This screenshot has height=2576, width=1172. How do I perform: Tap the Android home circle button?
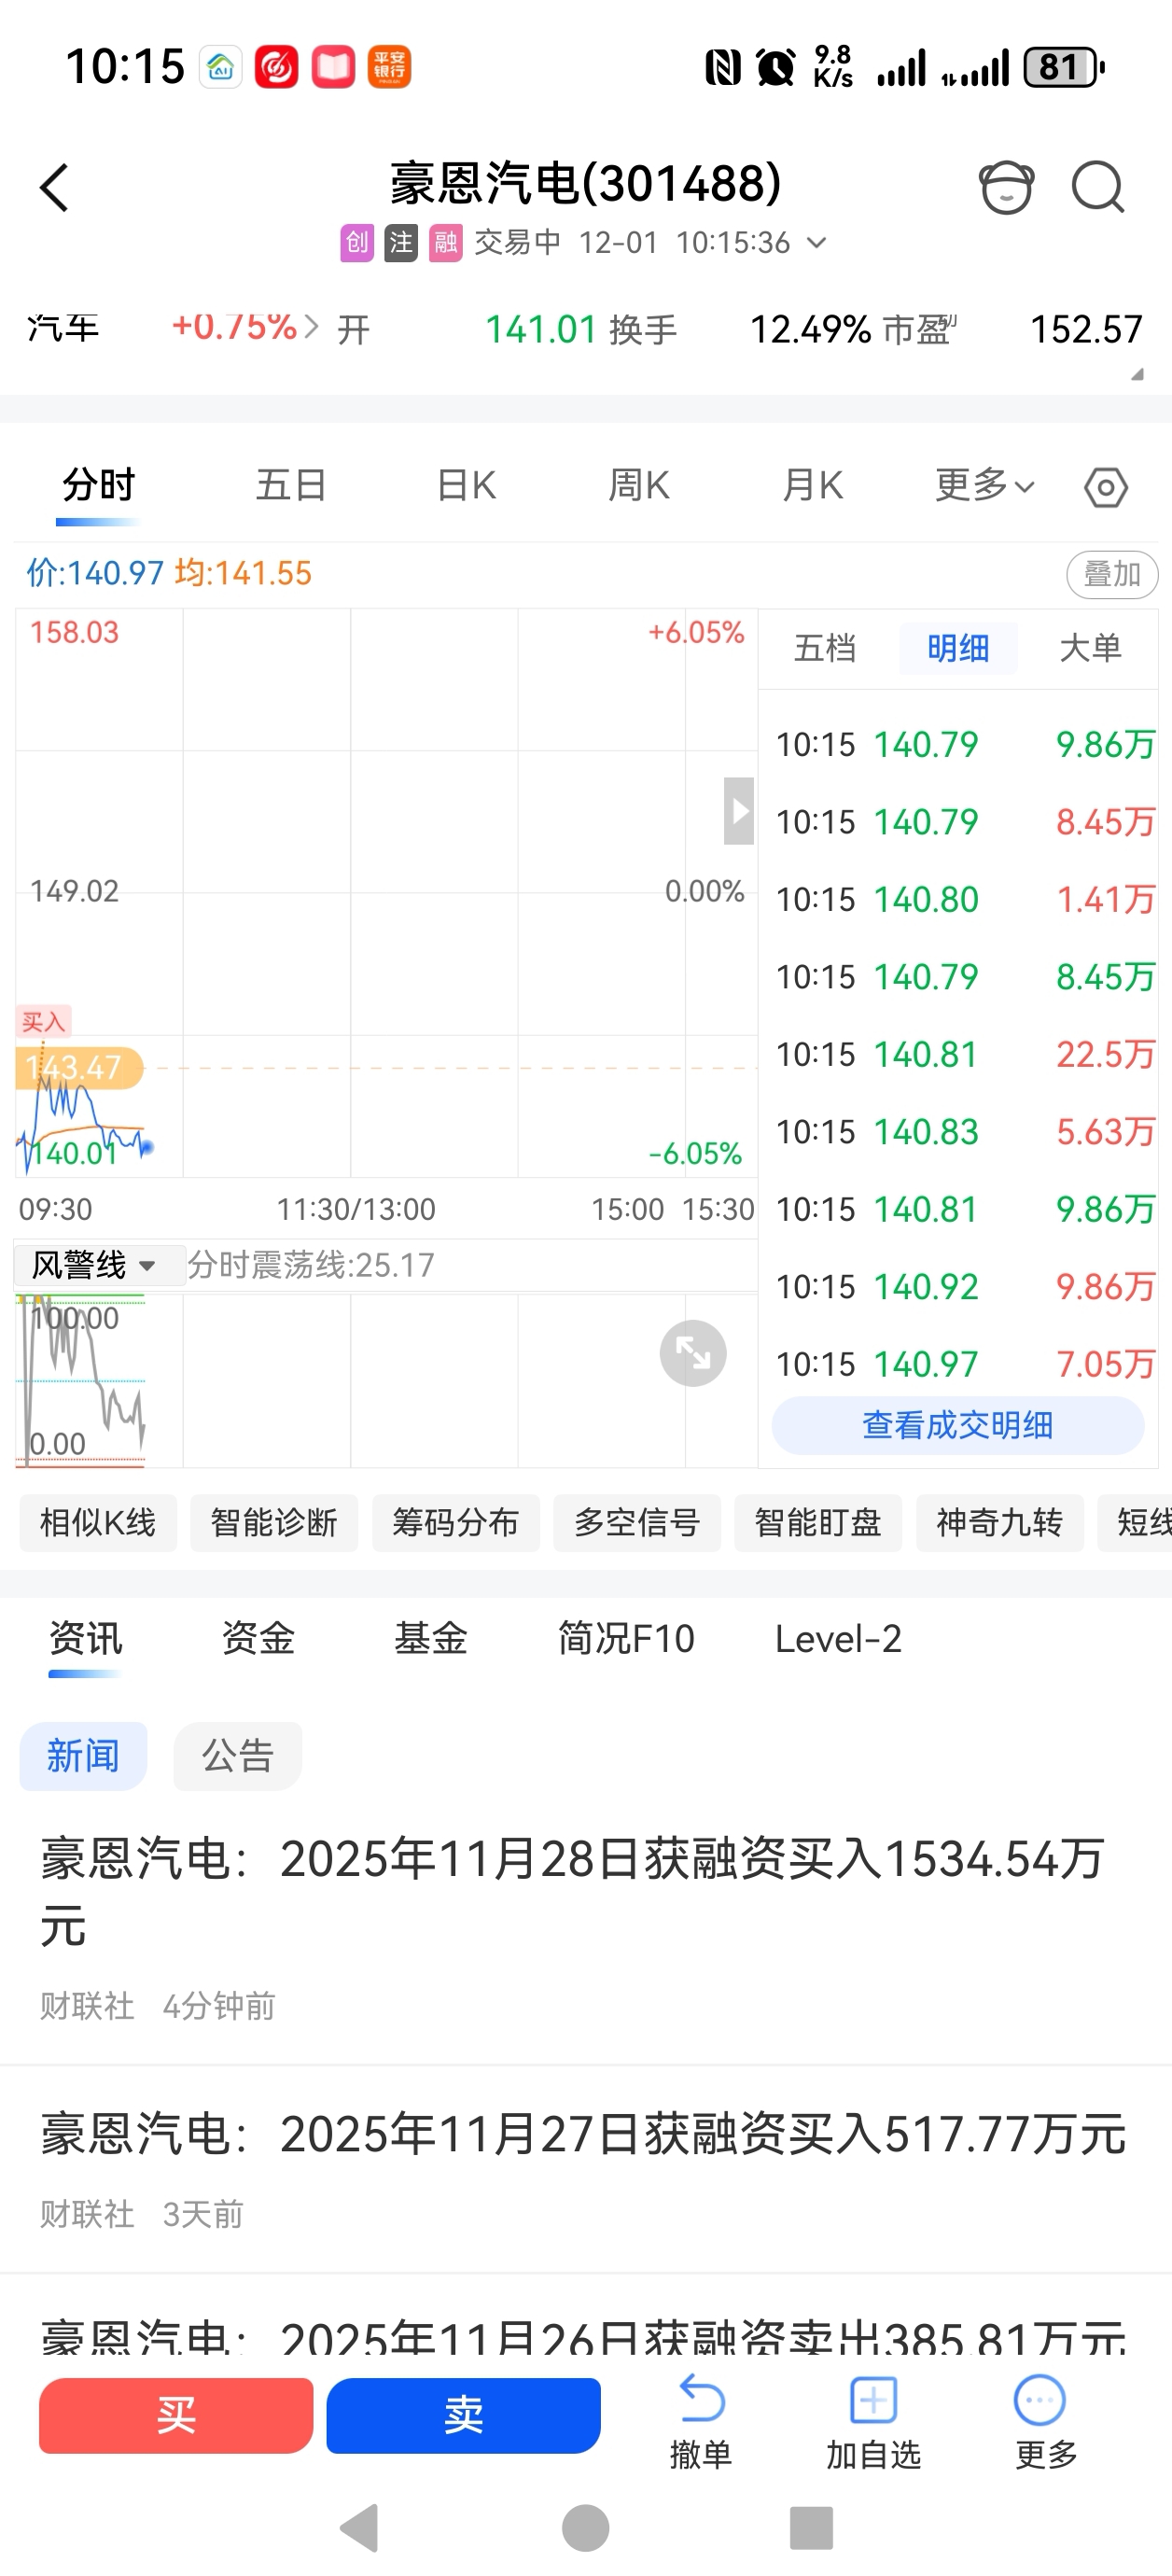pyautogui.click(x=586, y=2528)
